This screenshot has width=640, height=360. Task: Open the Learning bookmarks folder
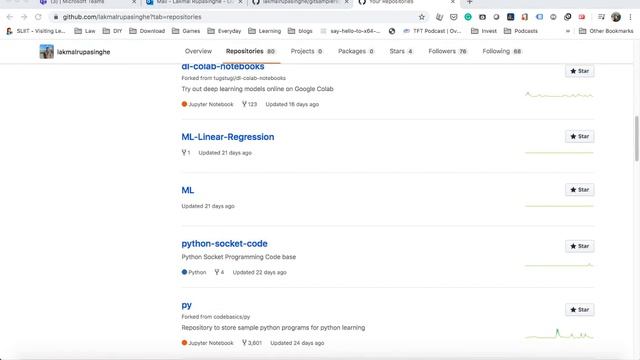[x=264, y=31]
